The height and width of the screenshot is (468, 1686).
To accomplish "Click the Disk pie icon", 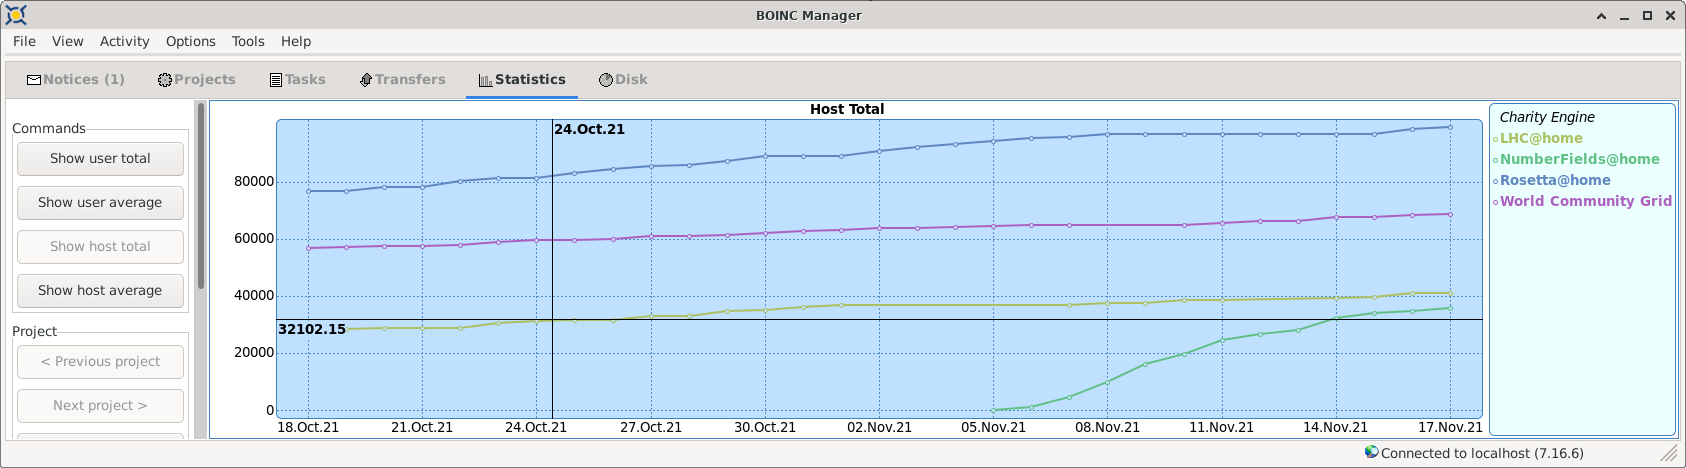I will 606,80.
